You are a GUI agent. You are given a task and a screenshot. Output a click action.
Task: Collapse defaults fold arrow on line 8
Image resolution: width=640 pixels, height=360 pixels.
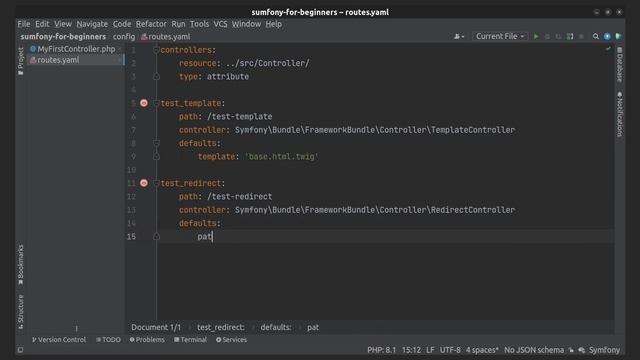156,143
